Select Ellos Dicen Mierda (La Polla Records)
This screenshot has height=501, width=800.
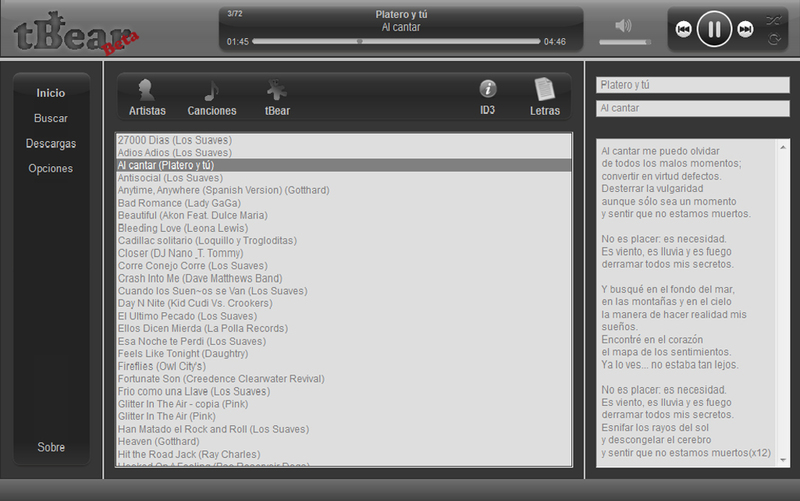click(x=344, y=329)
